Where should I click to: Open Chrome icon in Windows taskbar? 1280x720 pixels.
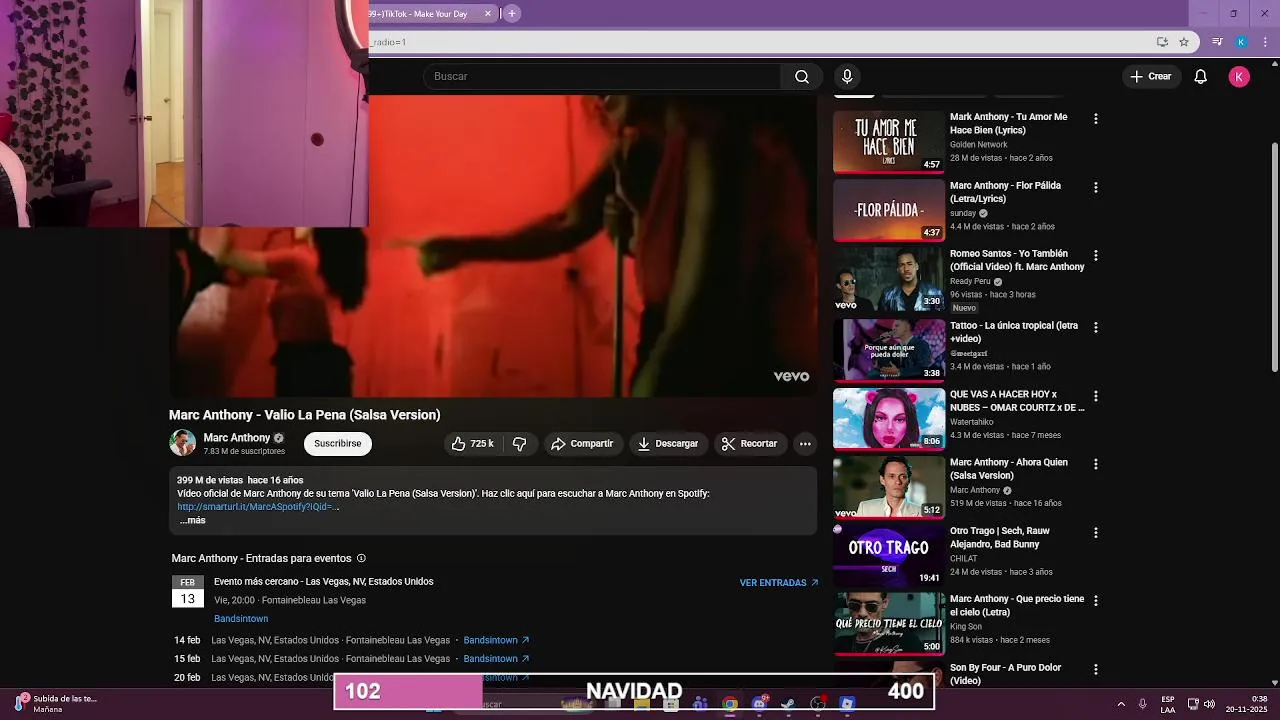pos(730,704)
